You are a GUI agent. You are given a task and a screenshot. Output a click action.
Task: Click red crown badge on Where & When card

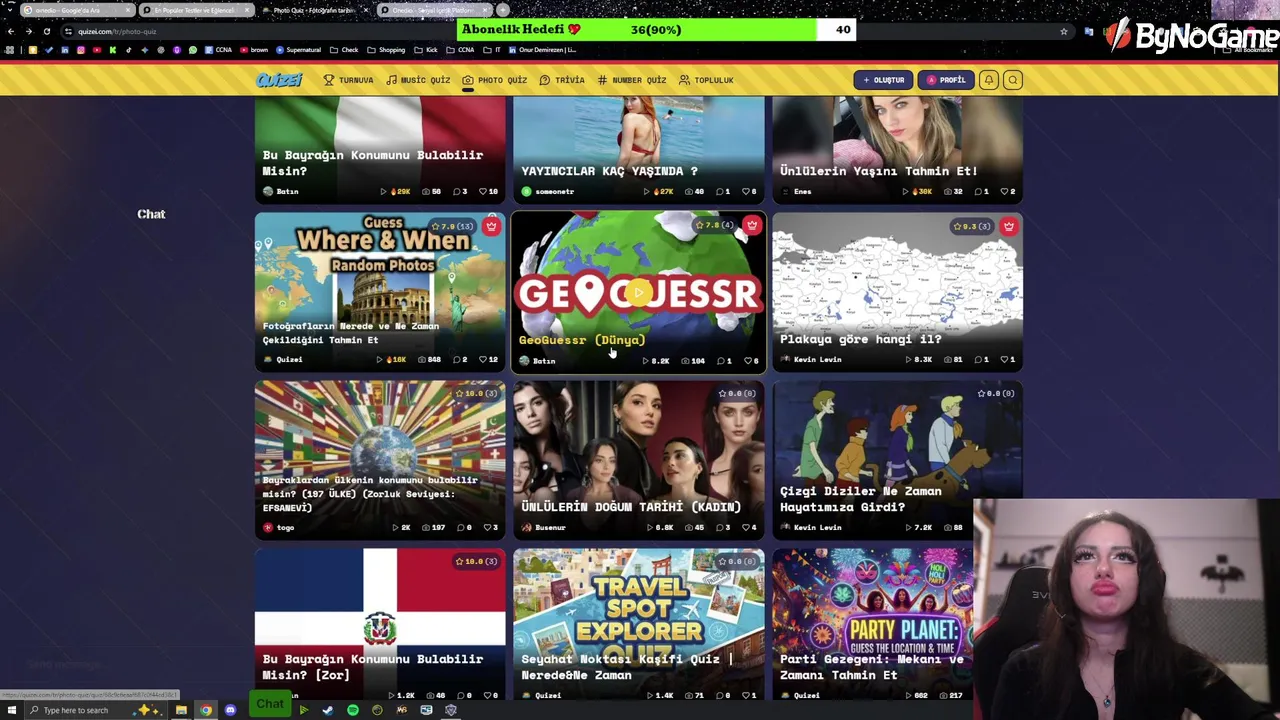(x=491, y=226)
